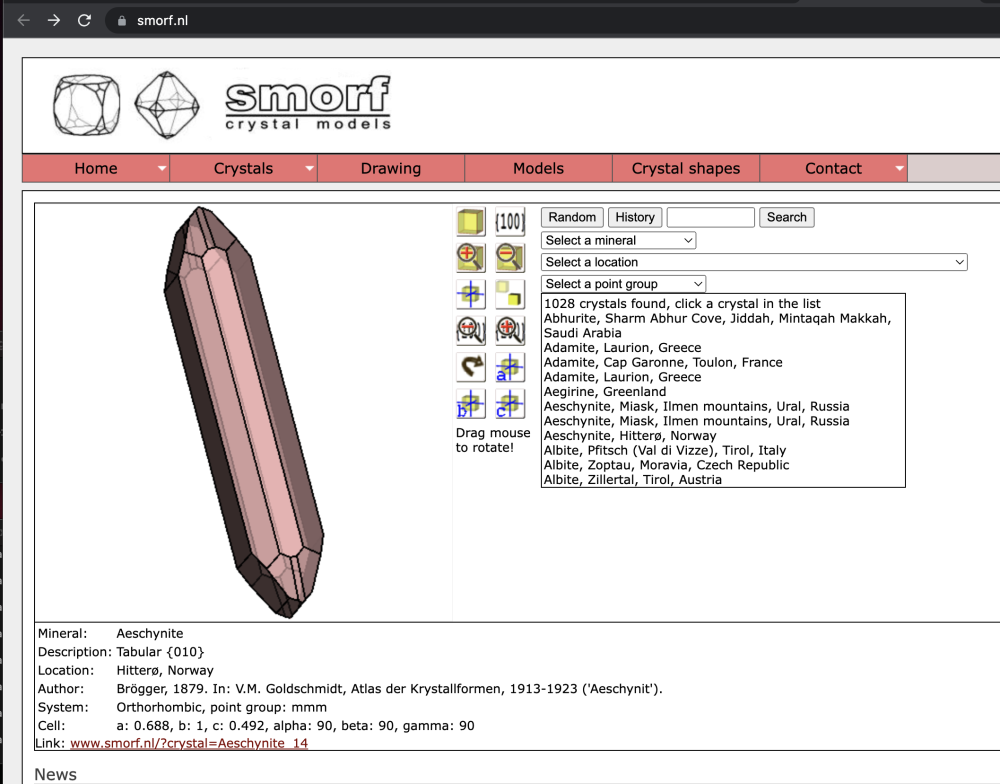Open the Select a point group dropdown
Viewport: 1000px width, 784px height.
click(622, 283)
